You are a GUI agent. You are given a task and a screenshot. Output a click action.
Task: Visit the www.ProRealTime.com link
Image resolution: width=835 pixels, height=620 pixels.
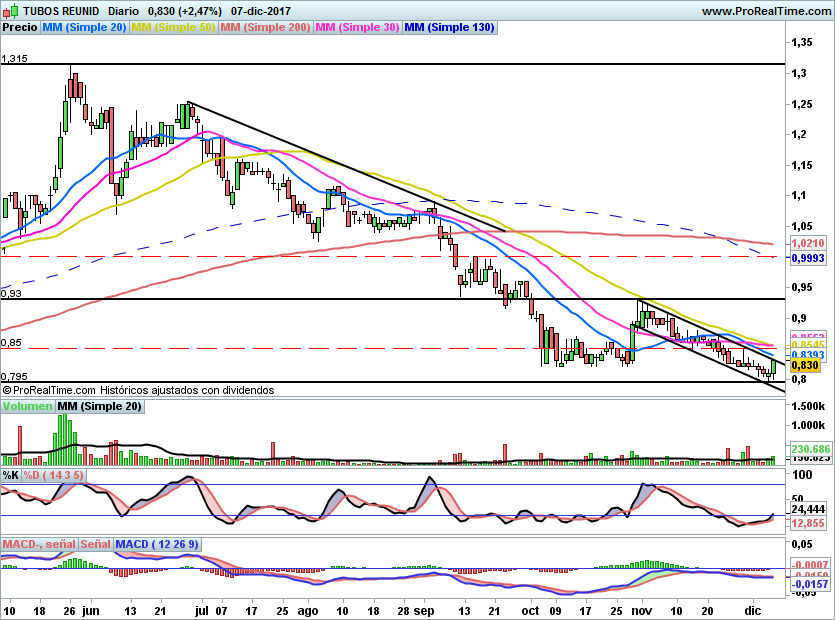766,11
